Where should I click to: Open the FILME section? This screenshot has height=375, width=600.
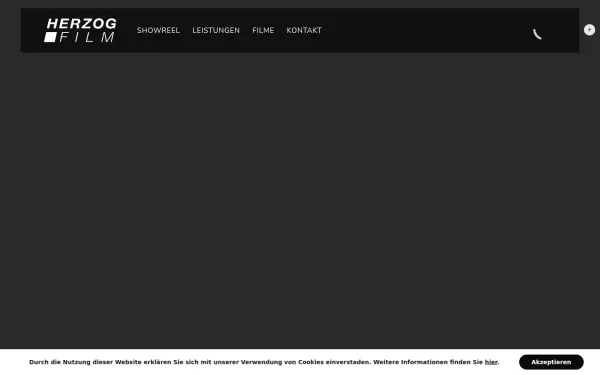pyautogui.click(x=263, y=30)
